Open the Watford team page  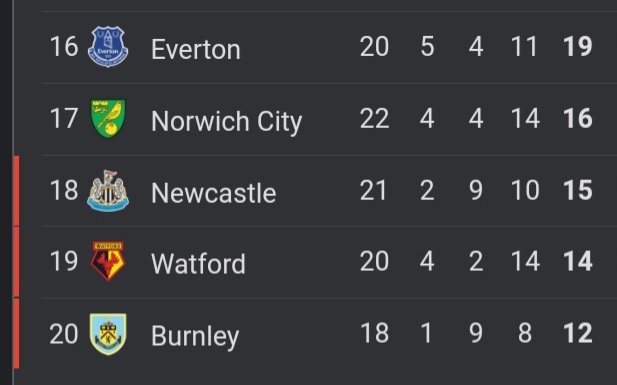[198, 264]
